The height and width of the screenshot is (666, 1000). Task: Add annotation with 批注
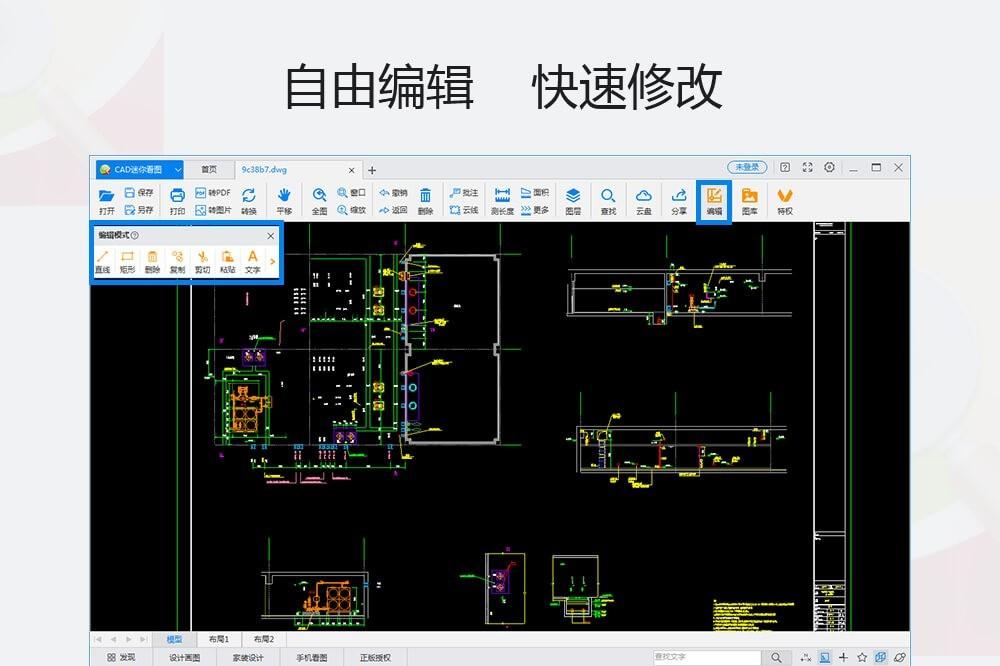pos(464,192)
